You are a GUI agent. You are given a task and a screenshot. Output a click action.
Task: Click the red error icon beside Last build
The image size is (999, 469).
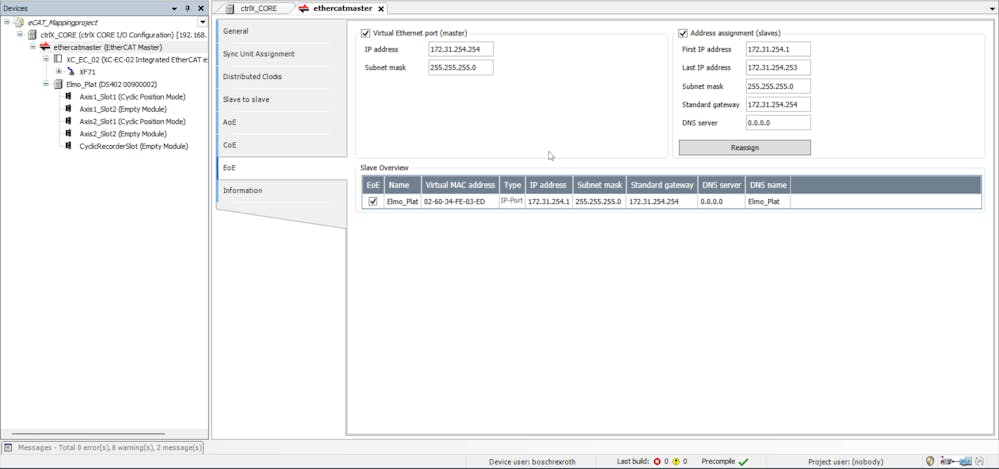(x=657, y=461)
